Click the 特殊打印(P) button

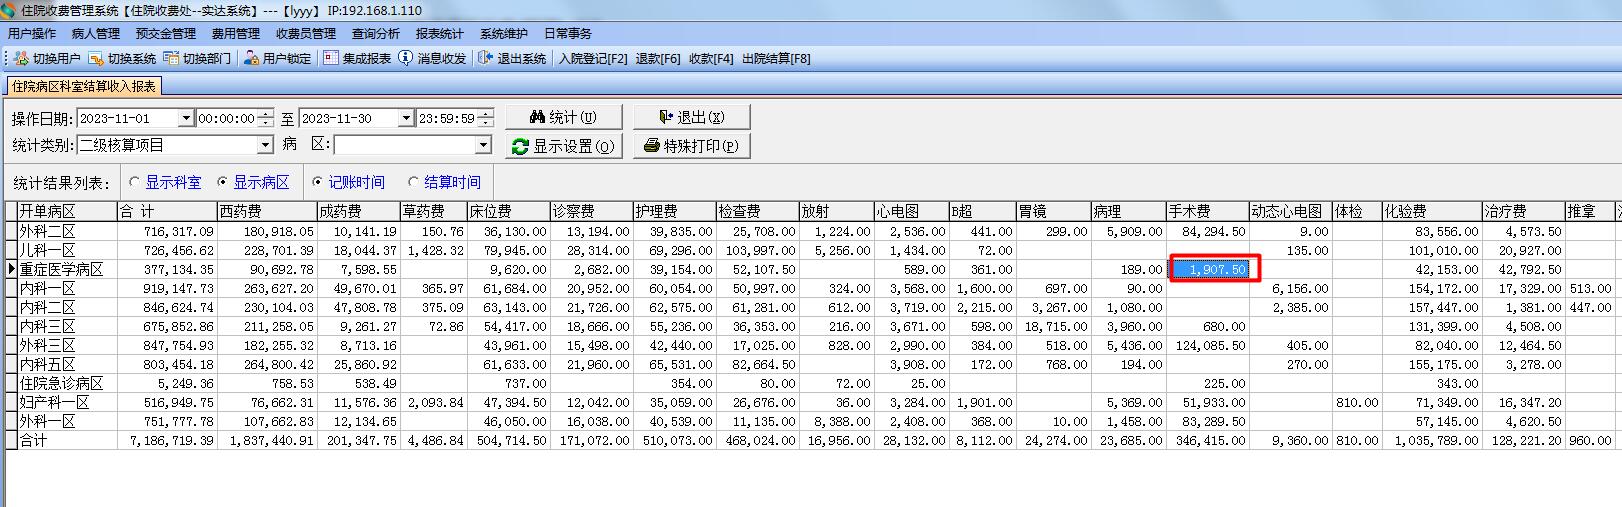tap(692, 146)
